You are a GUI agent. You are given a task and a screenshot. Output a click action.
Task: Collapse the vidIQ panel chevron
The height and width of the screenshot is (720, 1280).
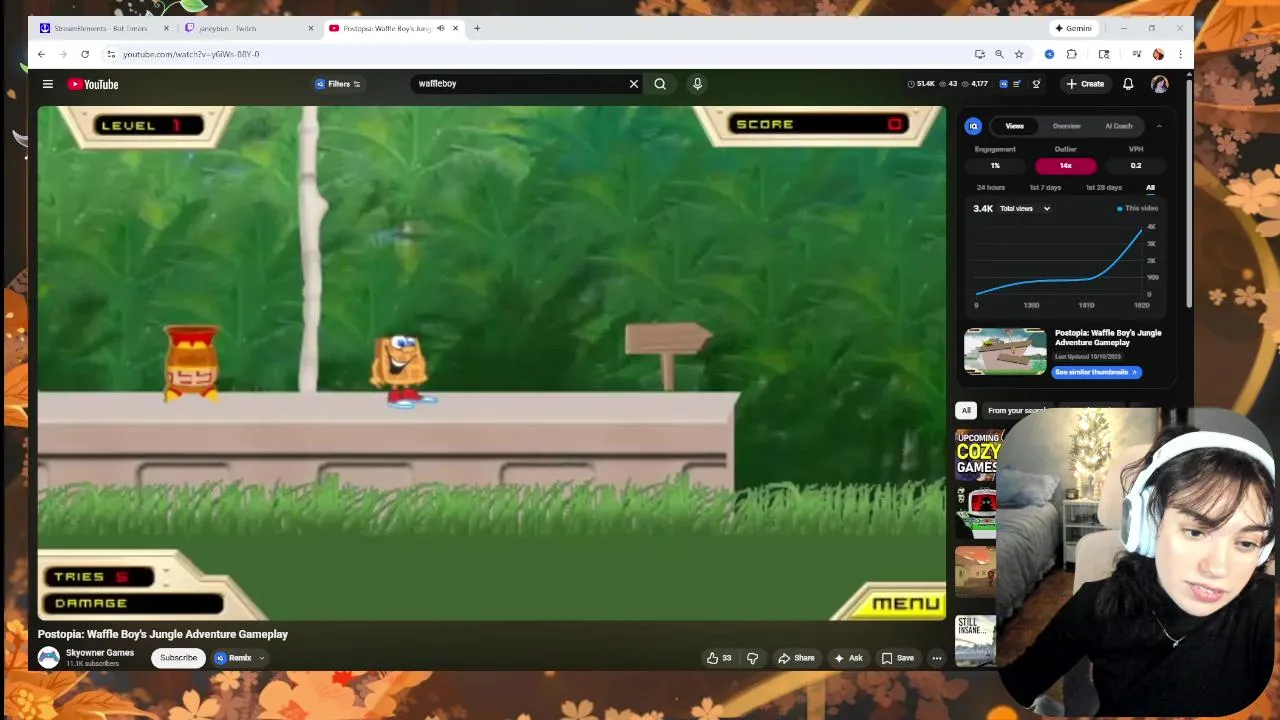[x=1159, y=126]
